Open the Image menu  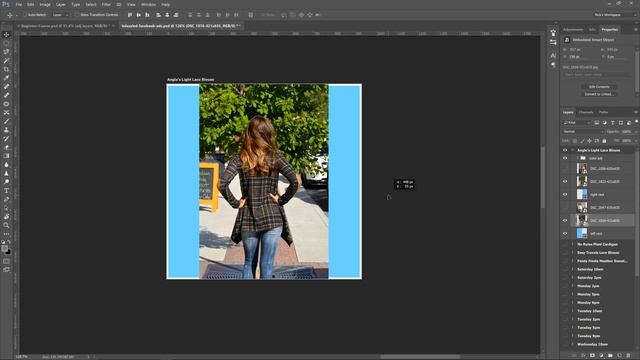coord(45,4)
